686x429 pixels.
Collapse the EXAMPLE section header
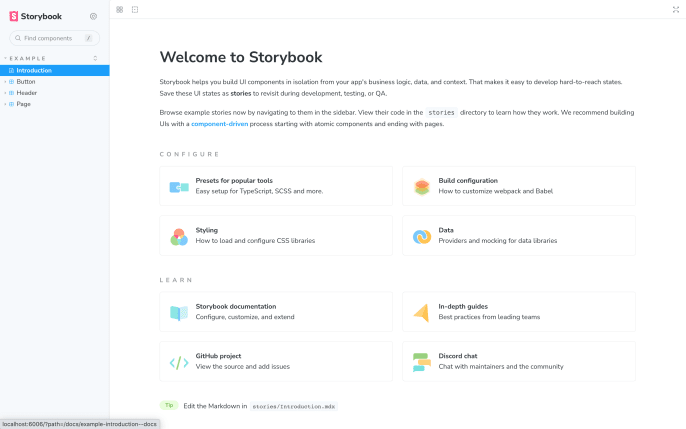point(27,58)
